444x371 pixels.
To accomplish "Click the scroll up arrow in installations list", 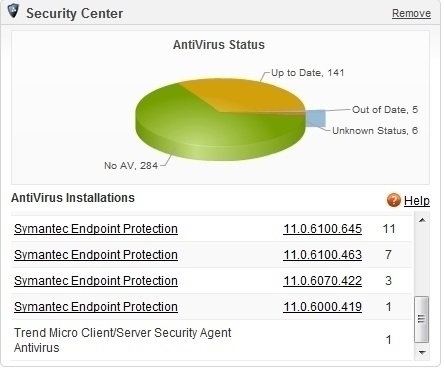I will (422, 220).
